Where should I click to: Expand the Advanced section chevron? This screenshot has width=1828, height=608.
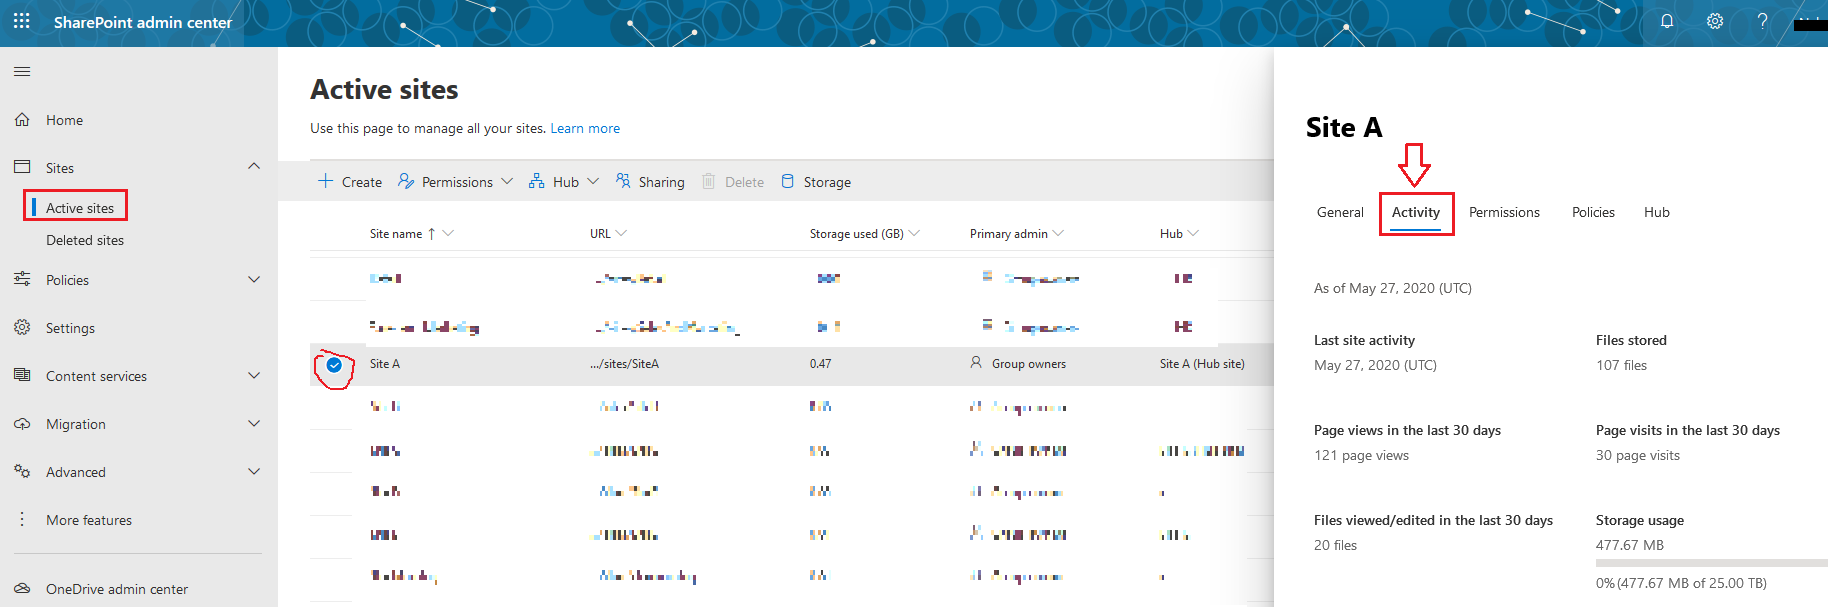[254, 472]
